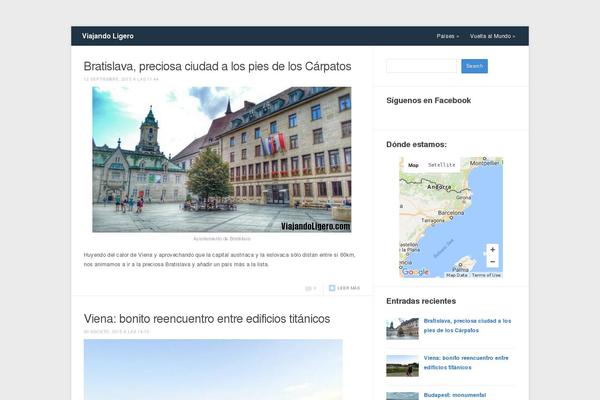Click the Viena post date text

pyautogui.click(x=116, y=332)
